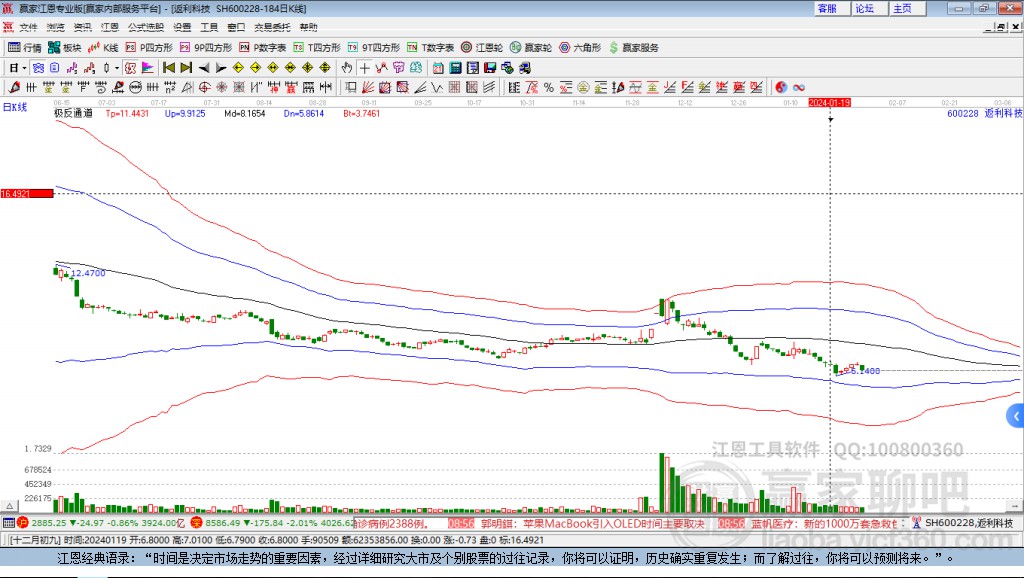1024x578 pixels.
Task: Click the highlighted 2024-01-19 date marker
Action: (829, 102)
